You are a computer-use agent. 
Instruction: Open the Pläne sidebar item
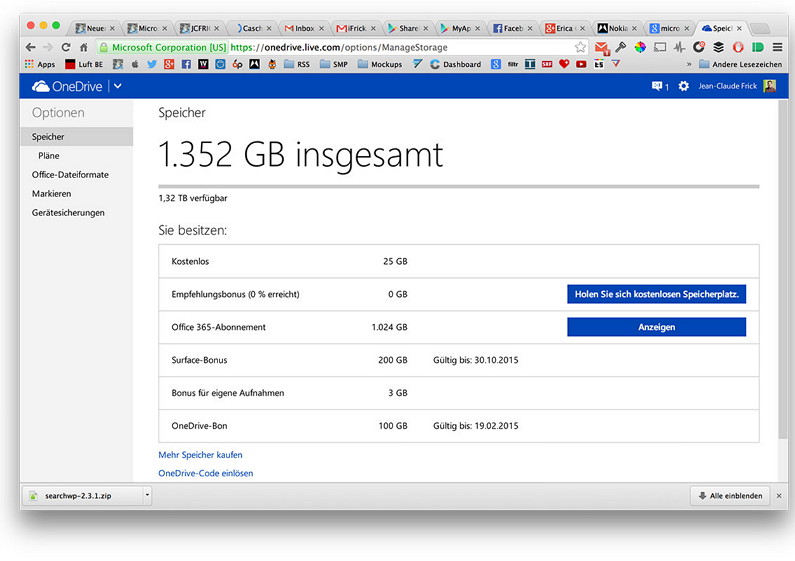tap(49, 156)
